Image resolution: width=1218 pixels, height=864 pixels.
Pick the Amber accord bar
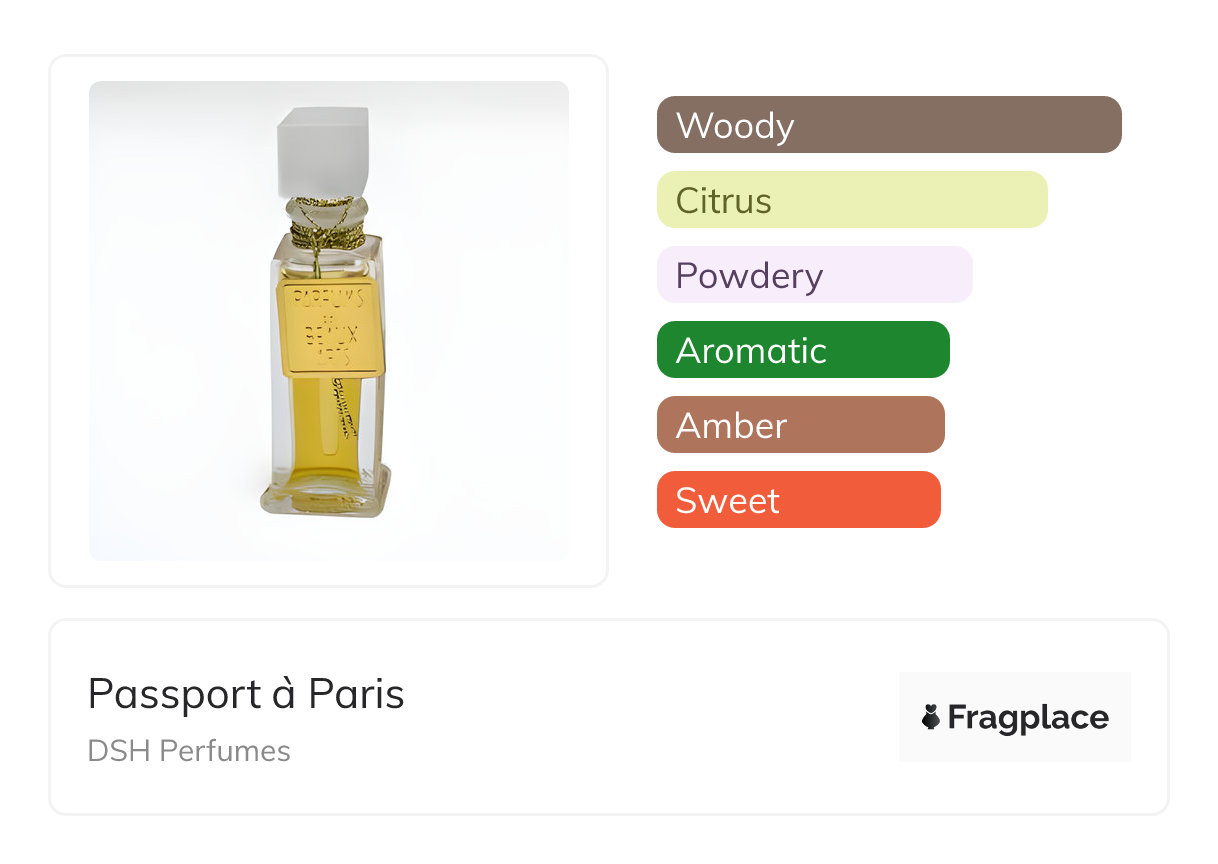tap(800, 425)
